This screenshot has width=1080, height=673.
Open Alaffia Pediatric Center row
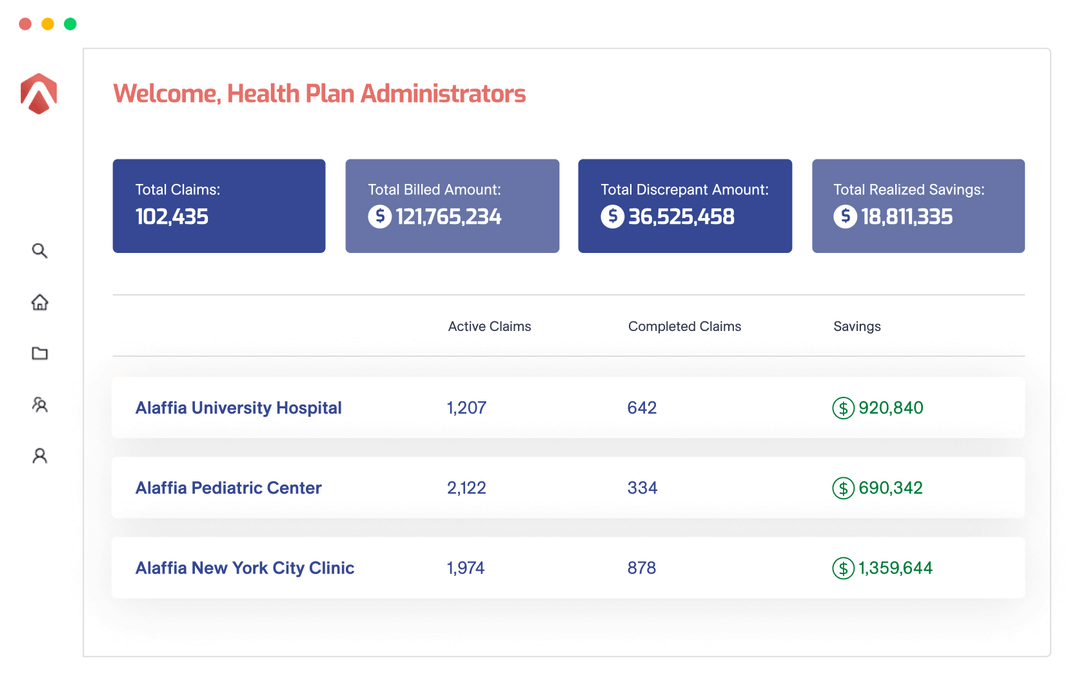click(228, 488)
